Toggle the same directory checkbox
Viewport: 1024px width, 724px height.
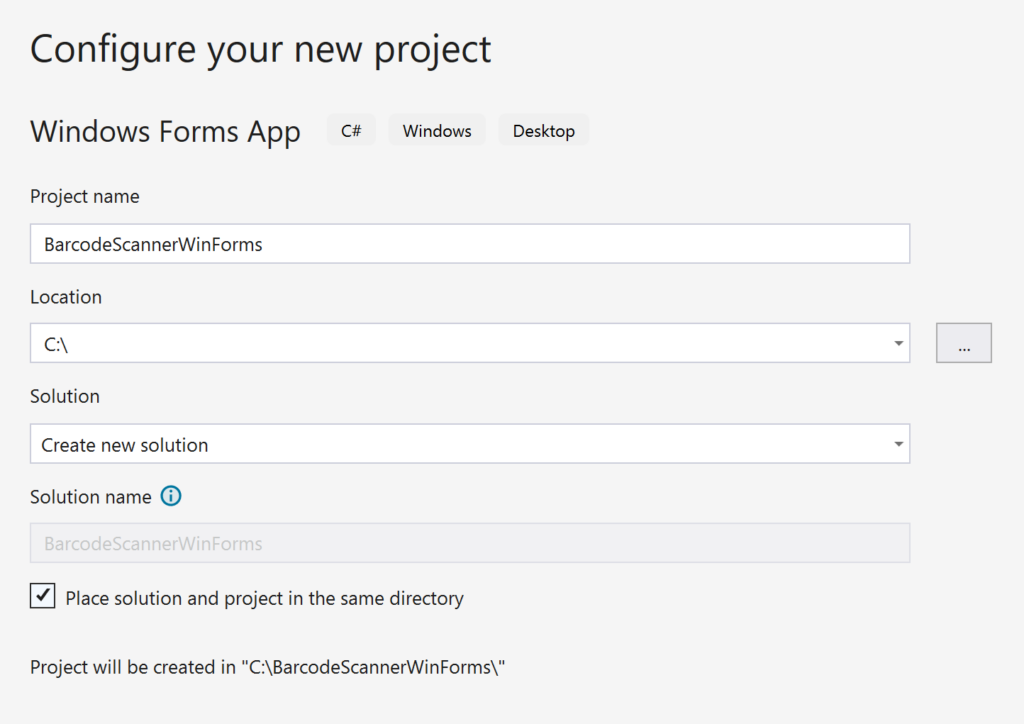(42, 597)
